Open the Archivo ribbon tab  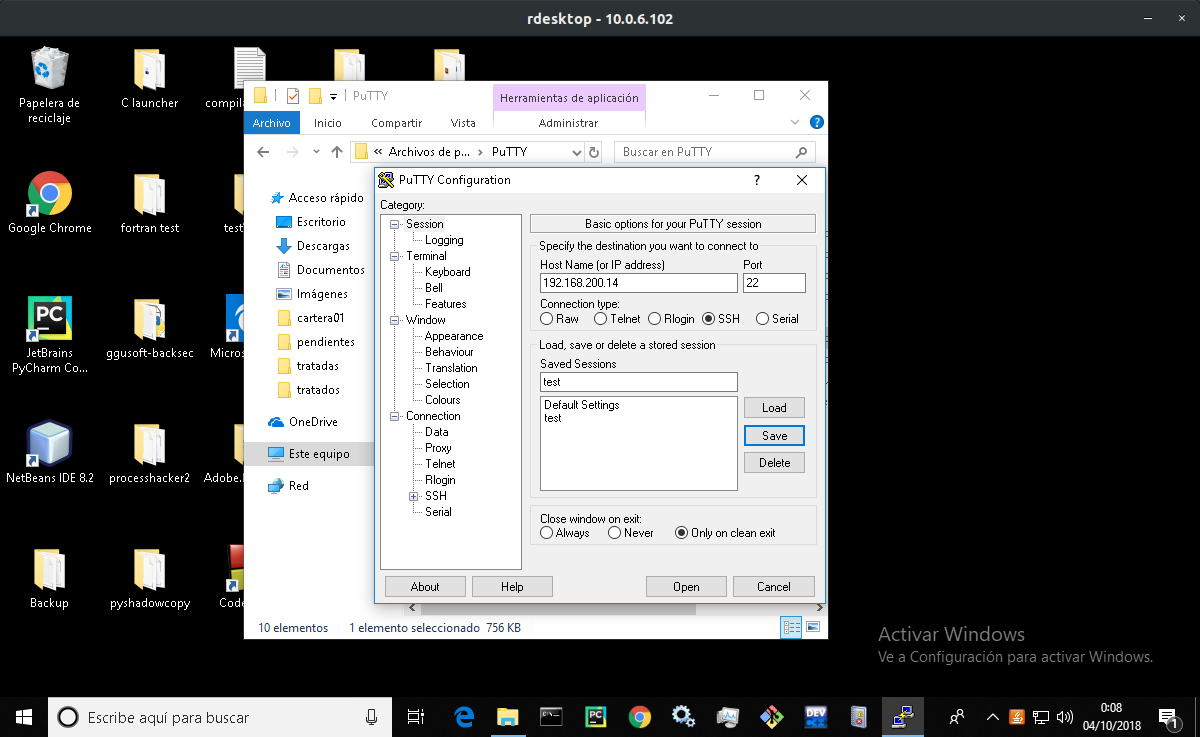(271, 122)
